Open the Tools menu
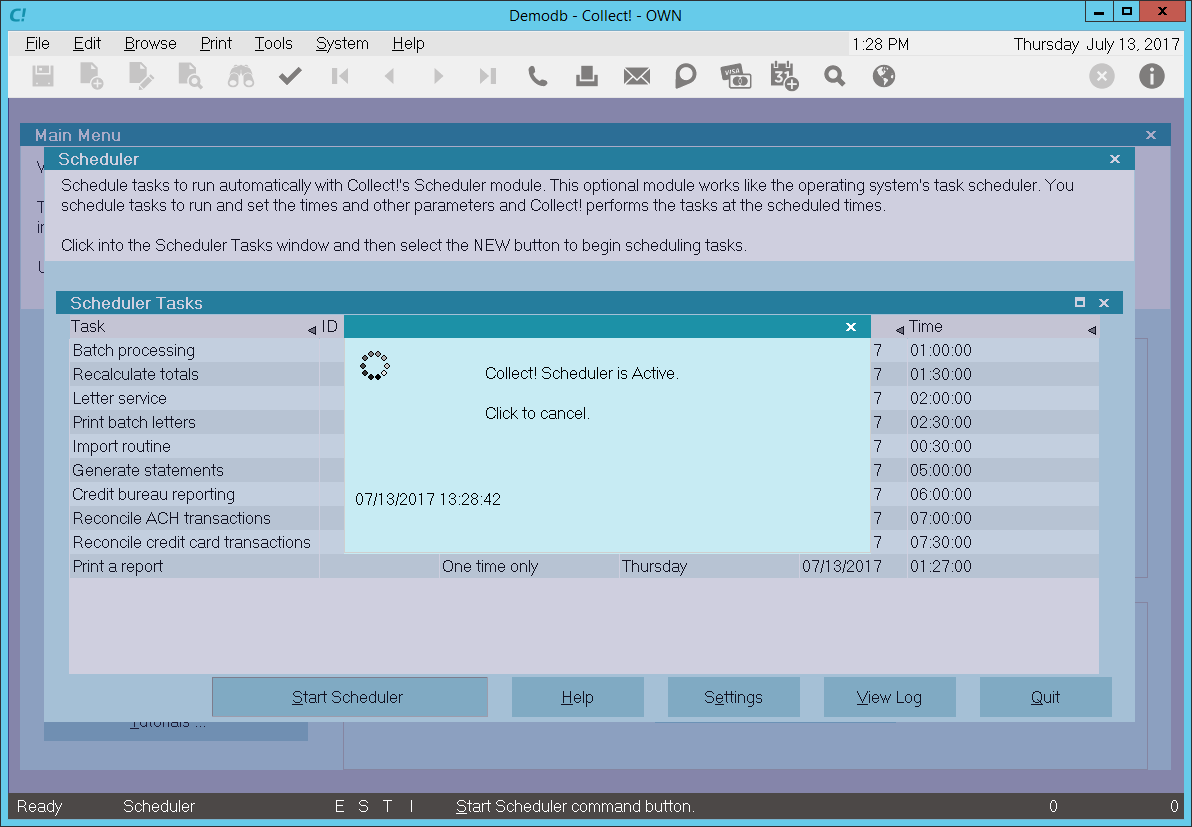Screen dimensions: 1192x827 (274, 43)
